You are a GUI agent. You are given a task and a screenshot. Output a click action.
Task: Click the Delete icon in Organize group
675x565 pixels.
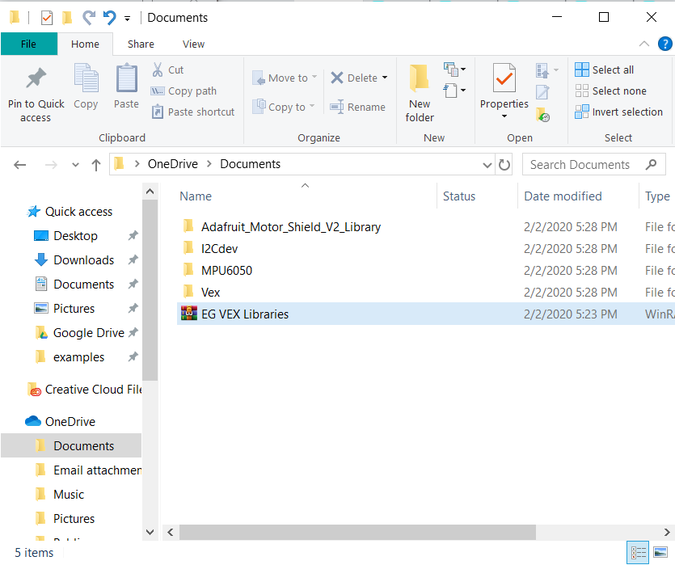[x=337, y=78]
